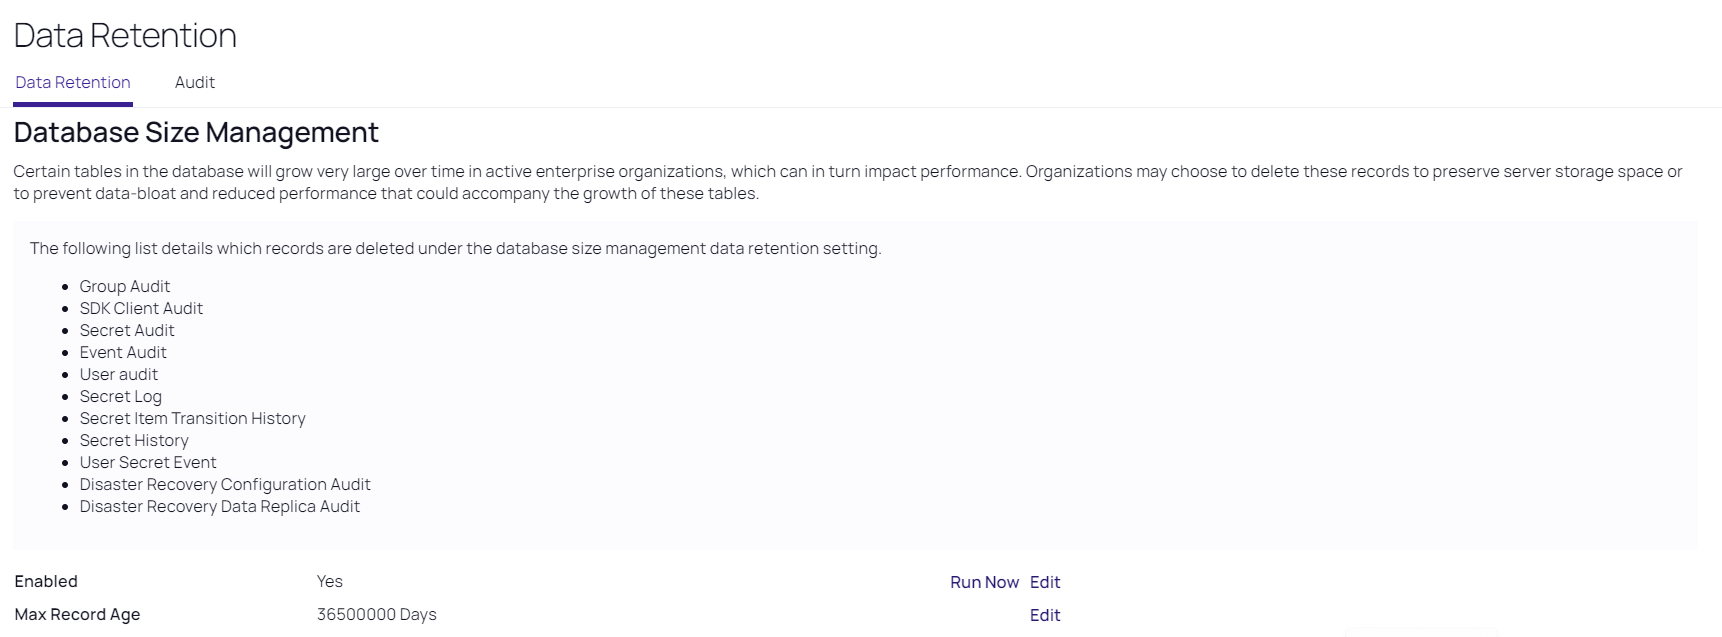Click Disaster Recovery Configuration Audit item
The width and height of the screenshot is (1722, 637).
tap(225, 485)
